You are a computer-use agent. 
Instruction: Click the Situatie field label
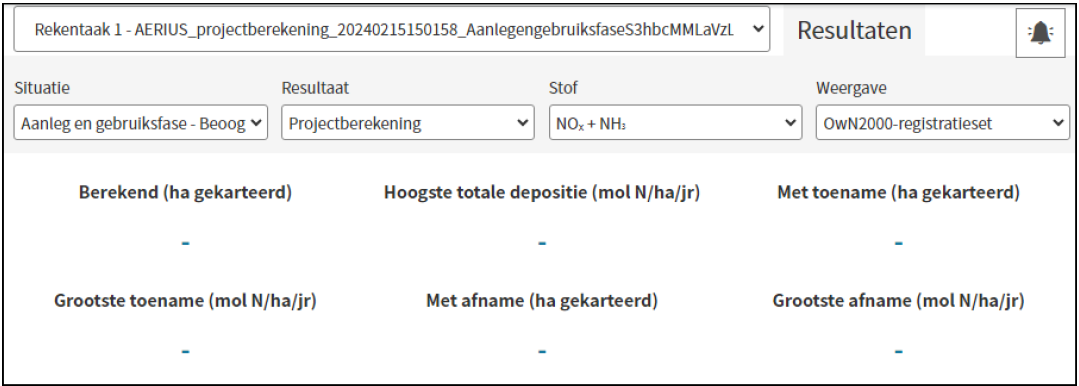(x=42, y=88)
